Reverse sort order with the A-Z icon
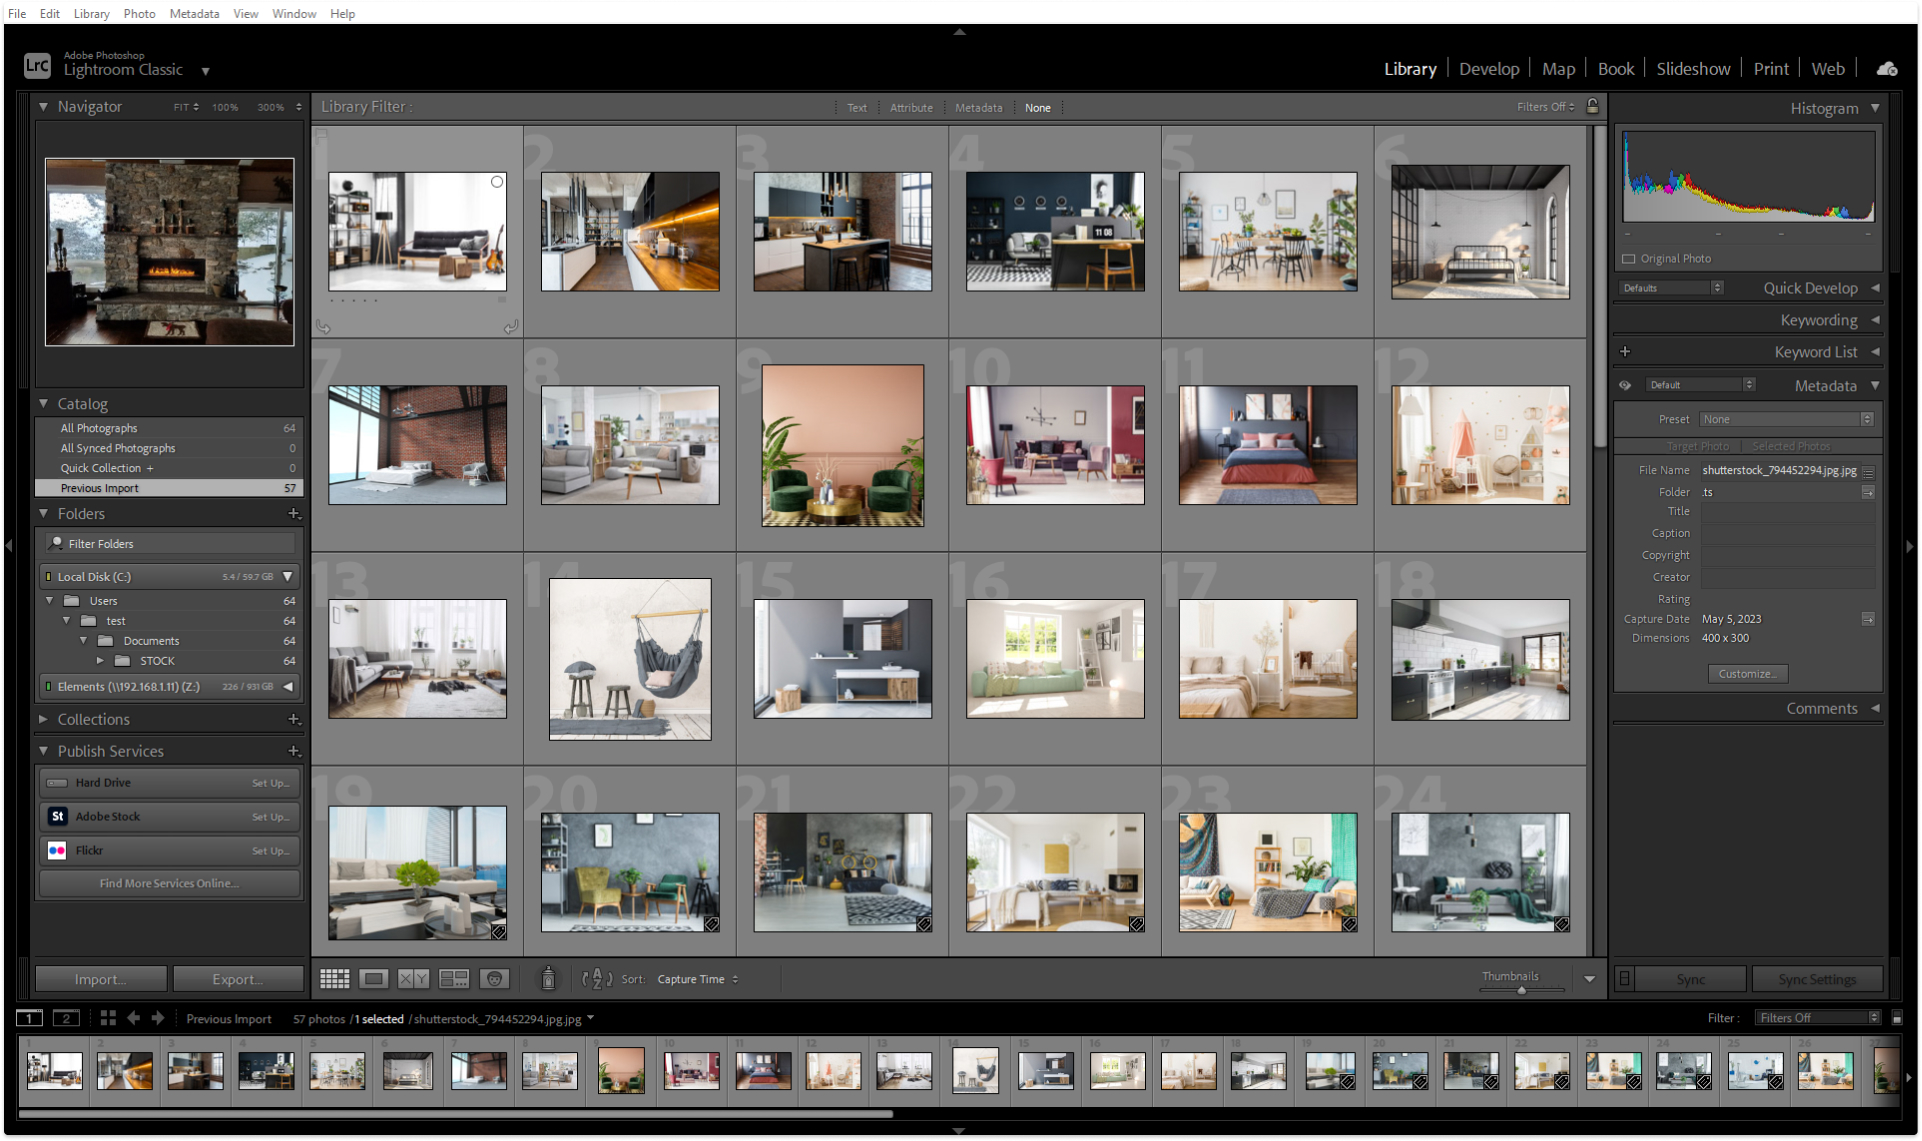This screenshot has width=1922, height=1141. pos(596,979)
